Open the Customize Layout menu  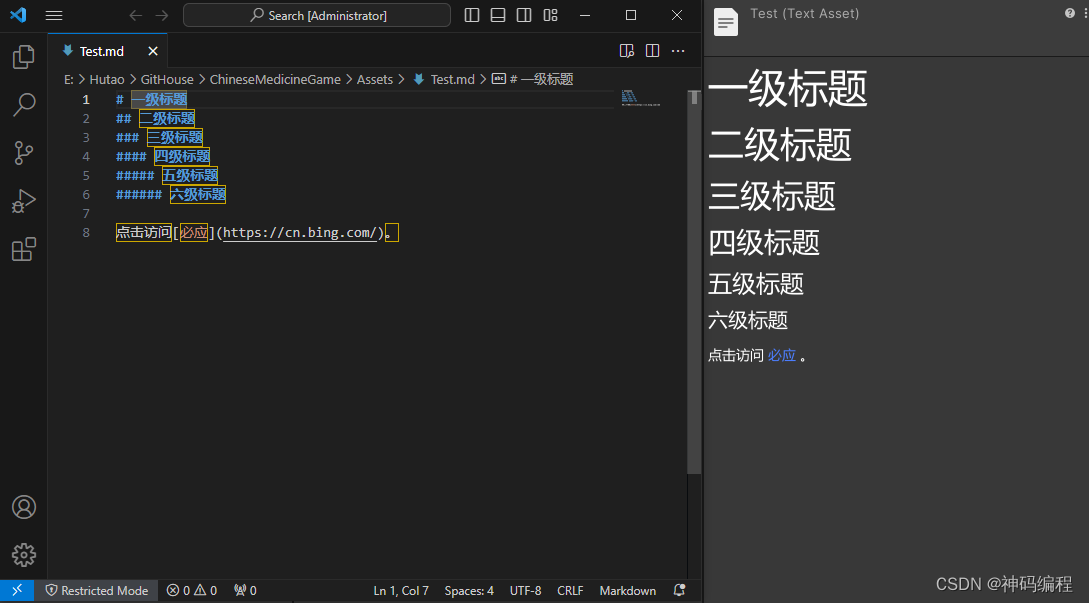pos(551,15)
